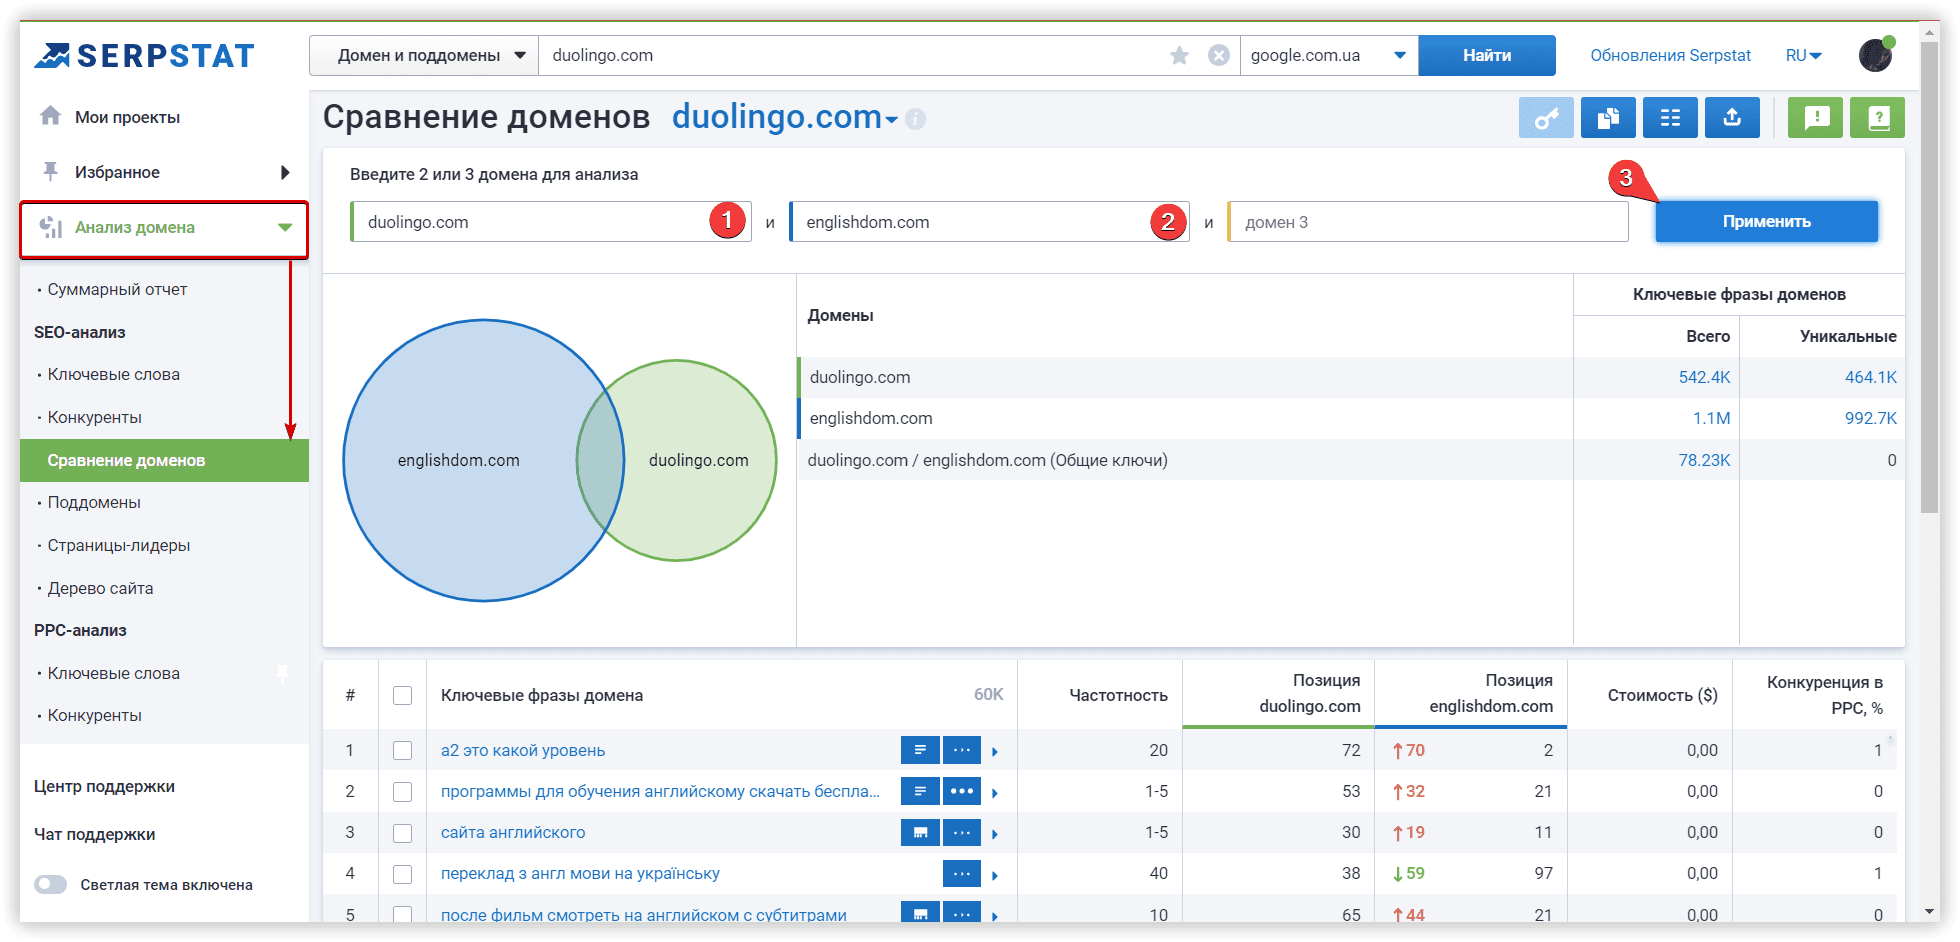1960x942 pixels.
Task: Expand row arrow for 'сайта английского'
Action: [995, 833]
